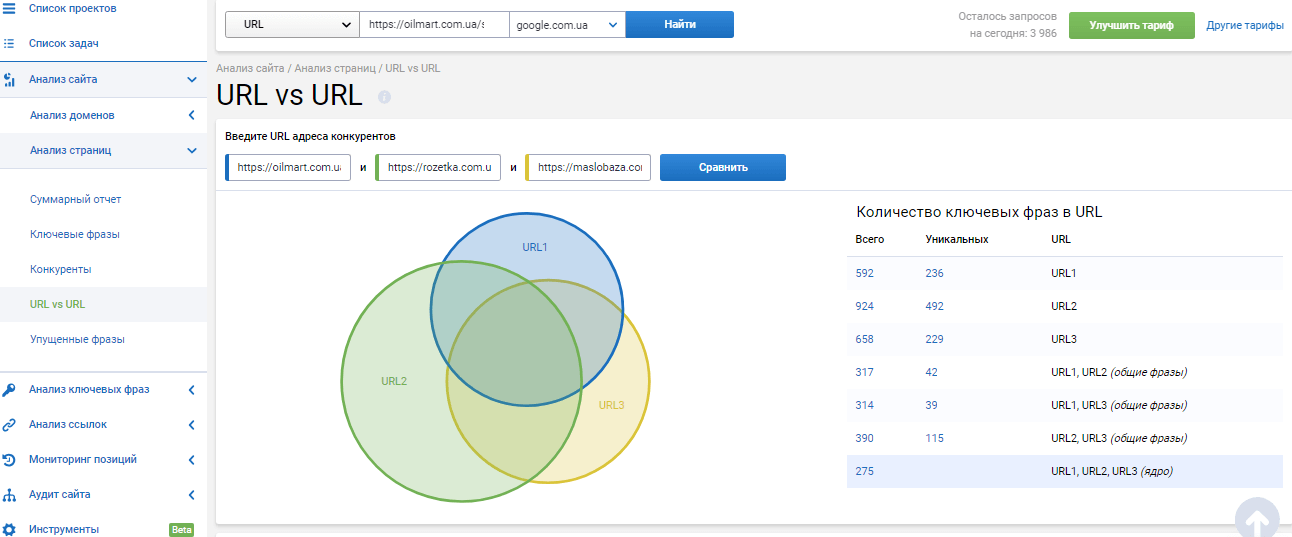Open the google.com.ua search engine dropdown
The height and width of the screenshot is (537, 1292).
[x=567, y=25]
